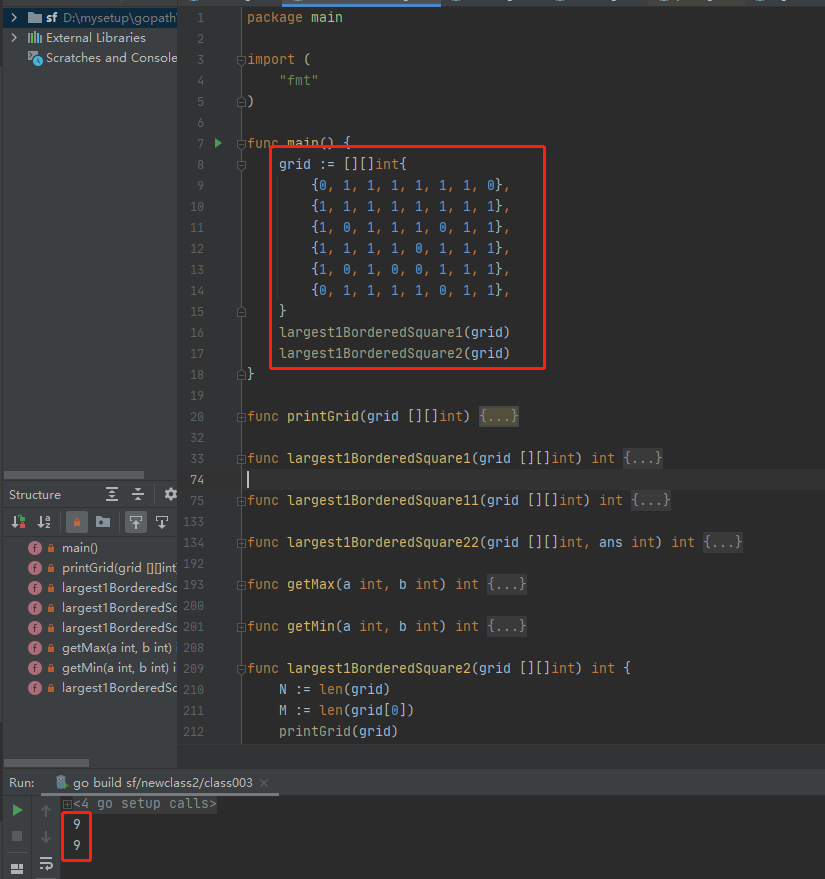Click restore layout icon in Run panel
The height and width of the screenshot is (879, 825).
(17, 868)
